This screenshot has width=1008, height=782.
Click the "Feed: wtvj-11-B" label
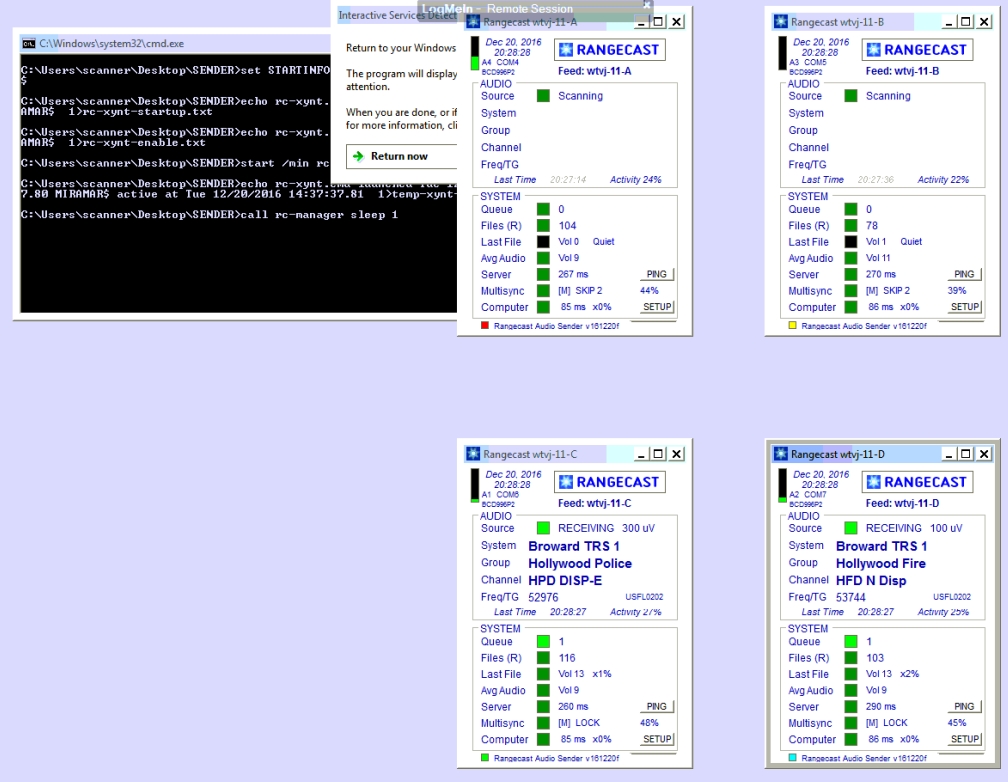click(x=903, y=71)
